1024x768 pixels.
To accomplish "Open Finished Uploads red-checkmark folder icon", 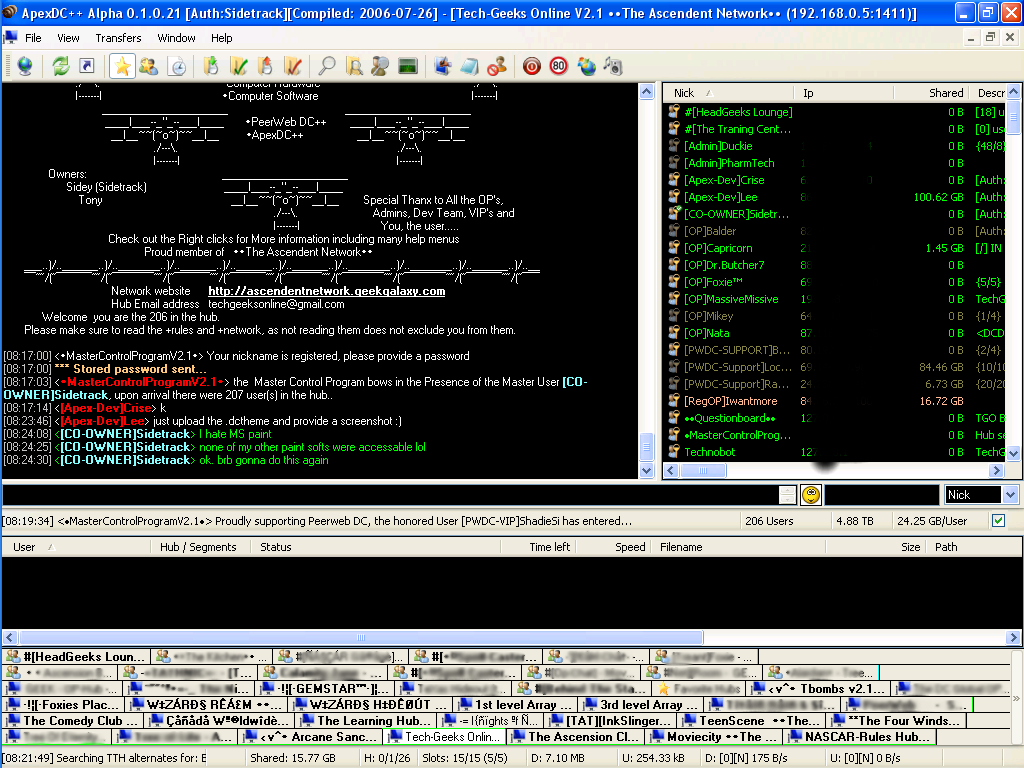I will pos(293,66).
